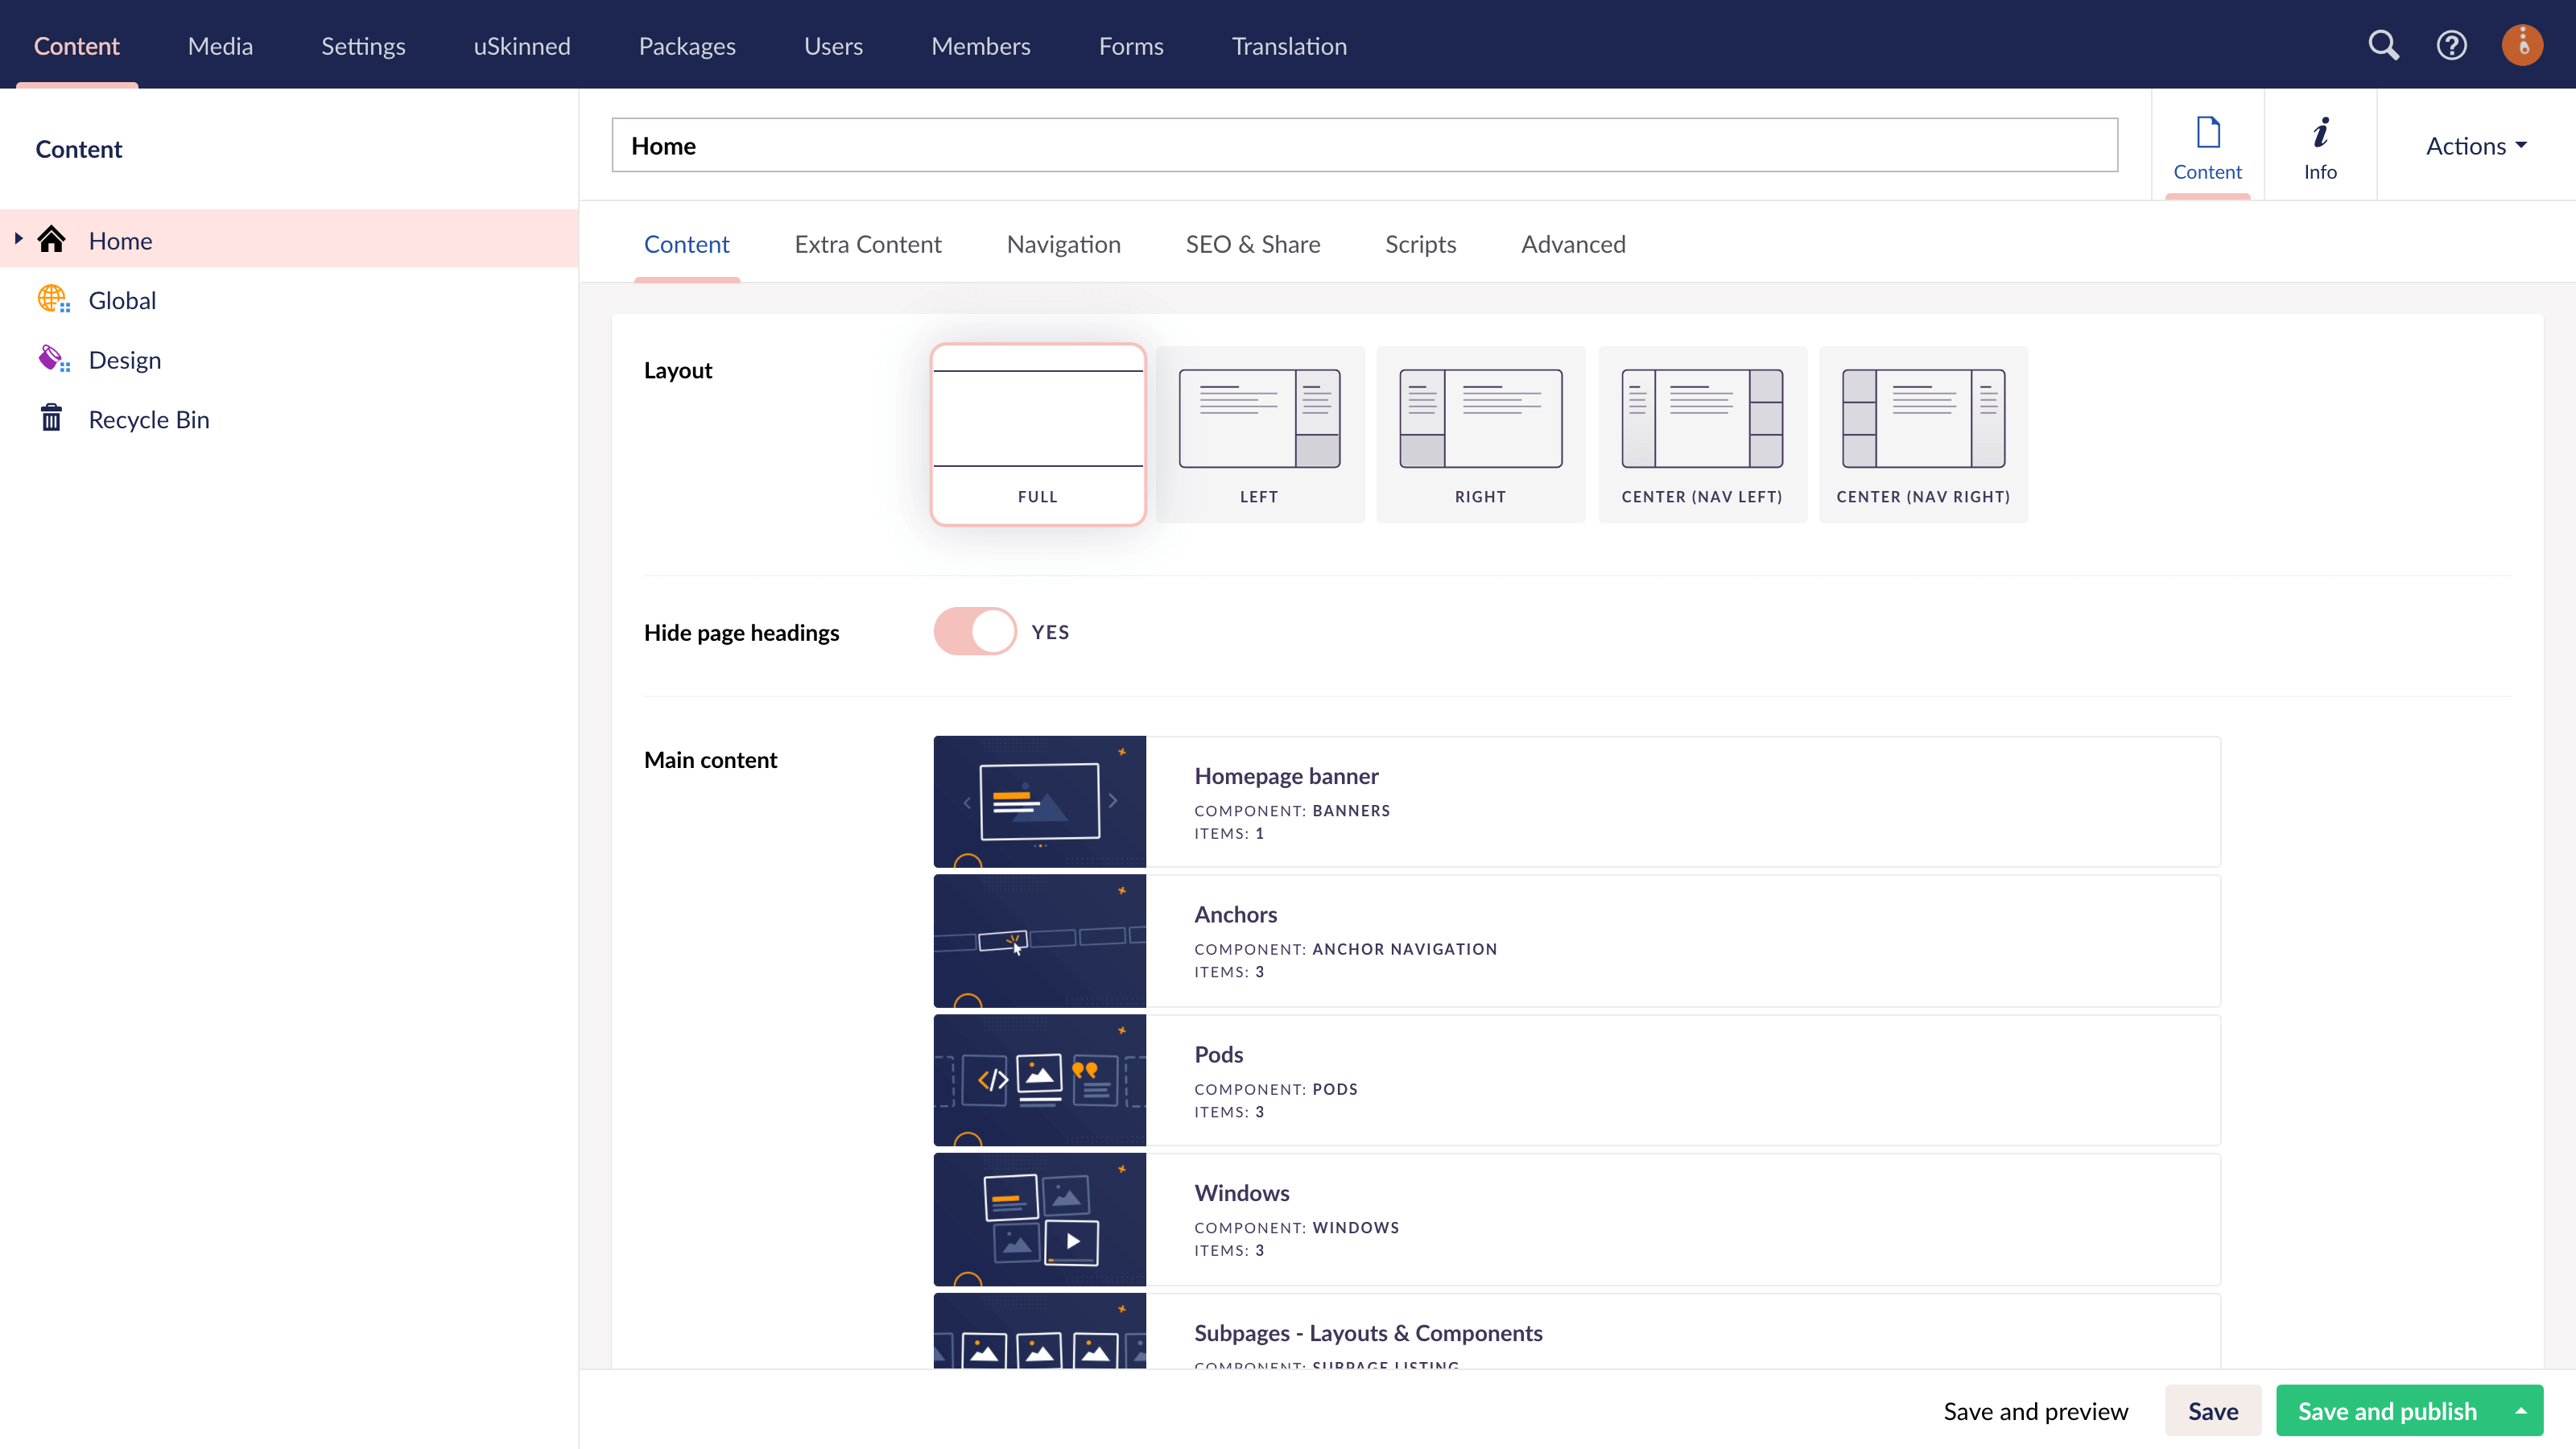
Task: Open the help question mark icon
Action: (2451, 45)
